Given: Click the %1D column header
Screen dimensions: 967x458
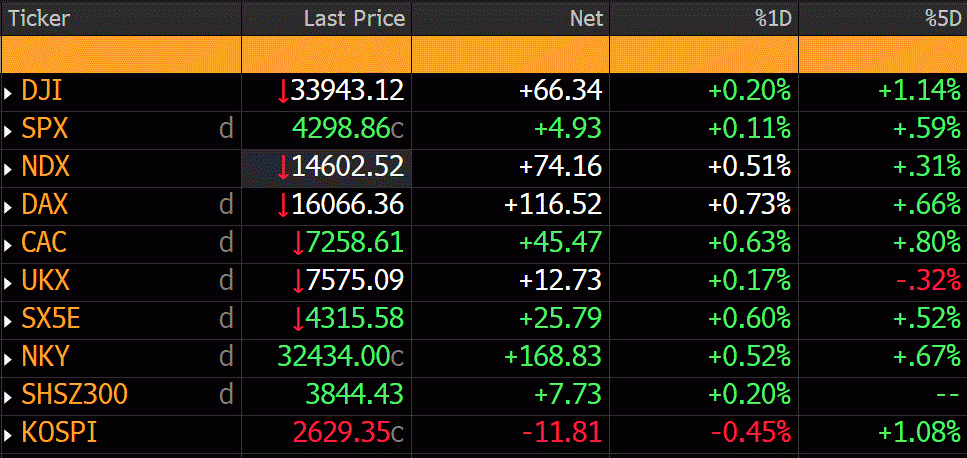Looking at the screenshot, I should pyautogui.click(x=771, y=18).
